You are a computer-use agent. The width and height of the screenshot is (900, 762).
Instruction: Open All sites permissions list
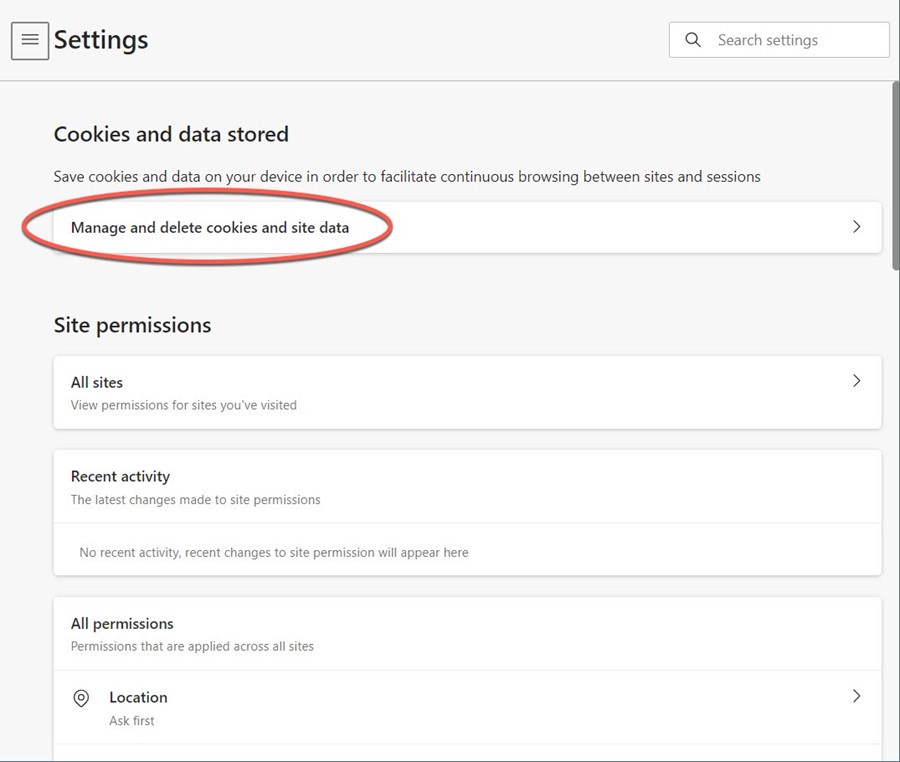pos(467,392)
